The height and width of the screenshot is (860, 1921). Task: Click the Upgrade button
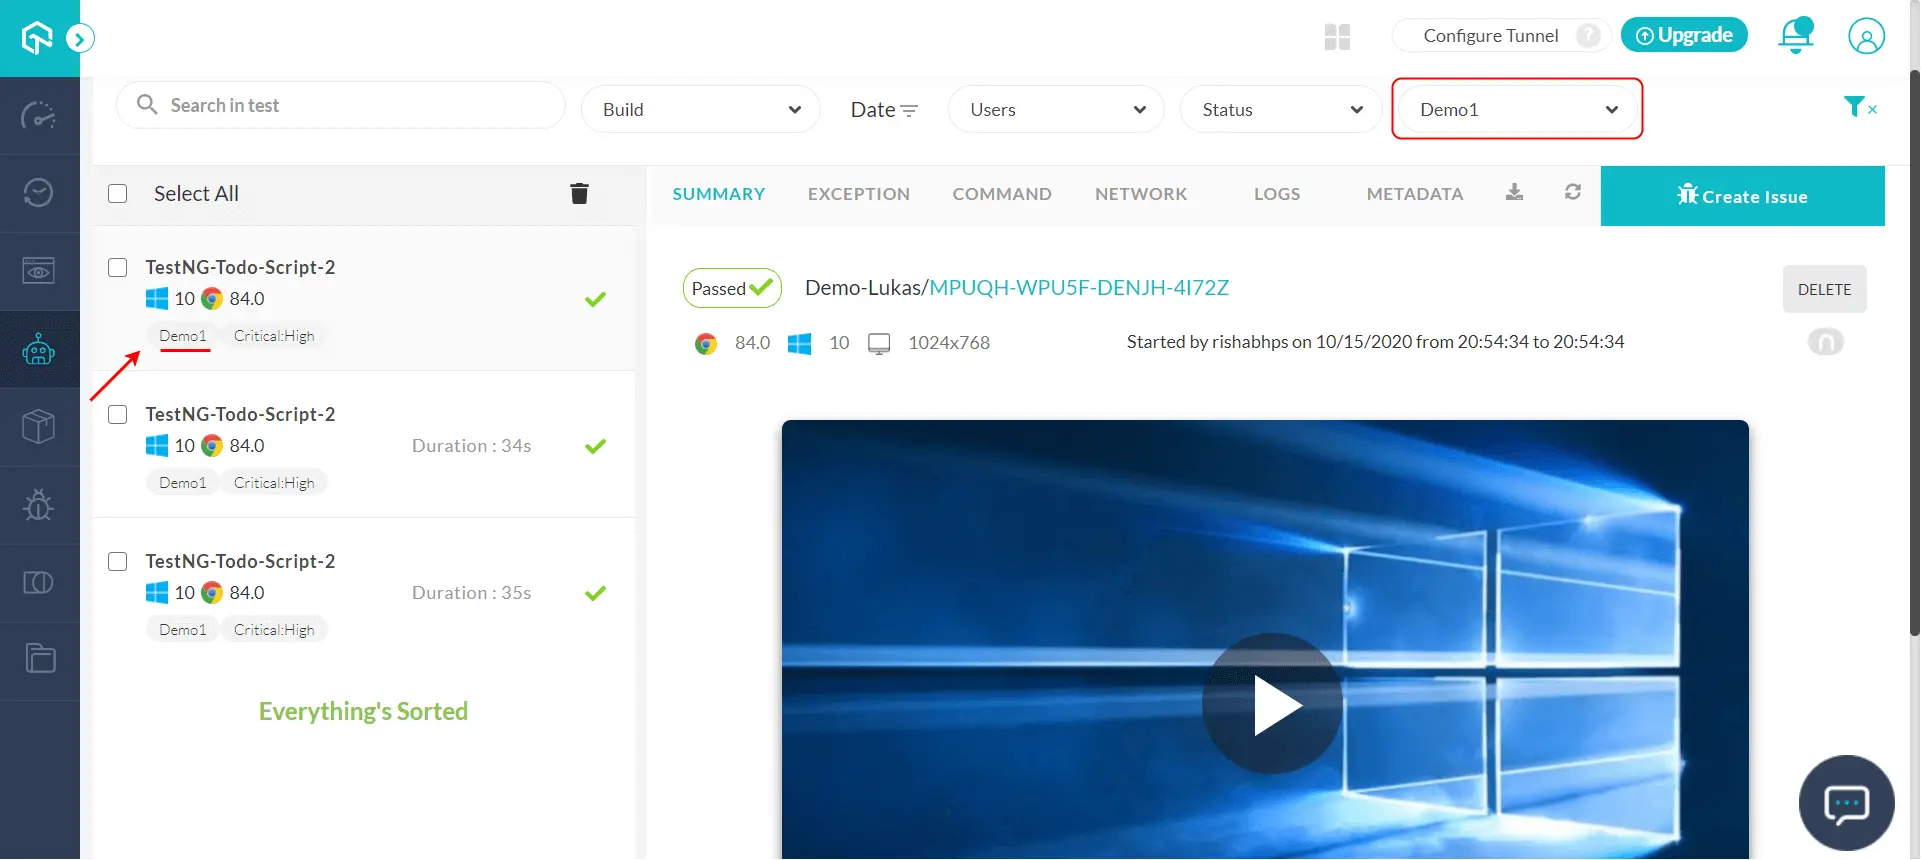(x=1684, y=35)
